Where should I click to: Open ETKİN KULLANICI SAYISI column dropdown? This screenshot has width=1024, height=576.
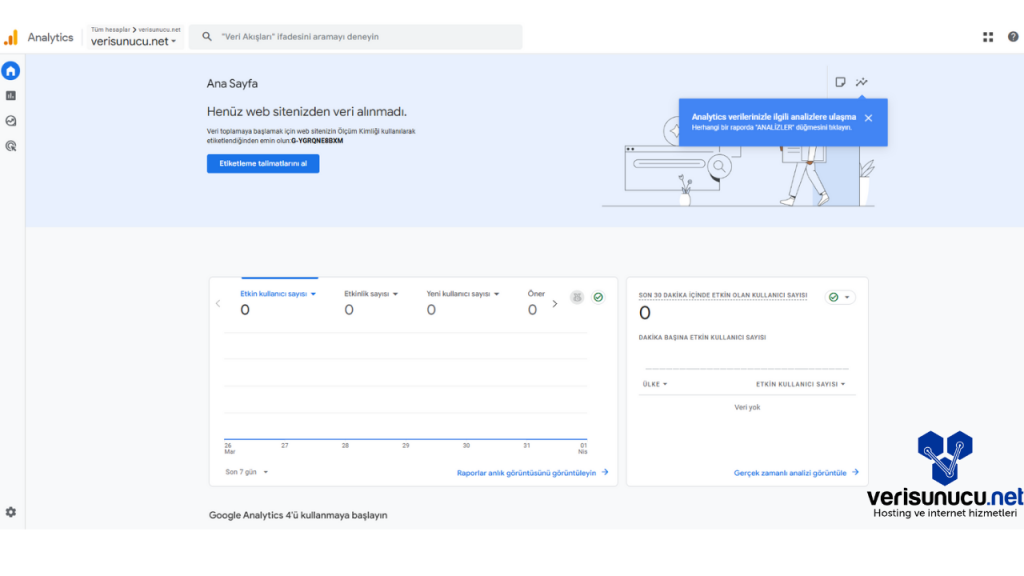point(801,384)
